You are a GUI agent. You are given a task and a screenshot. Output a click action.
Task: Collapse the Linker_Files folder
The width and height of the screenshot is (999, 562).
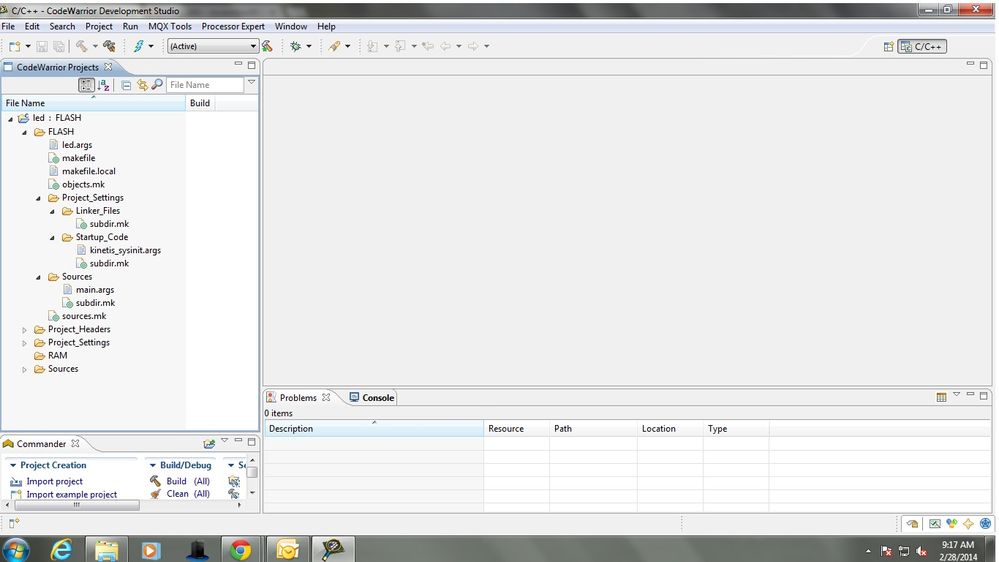coord(52,211)
